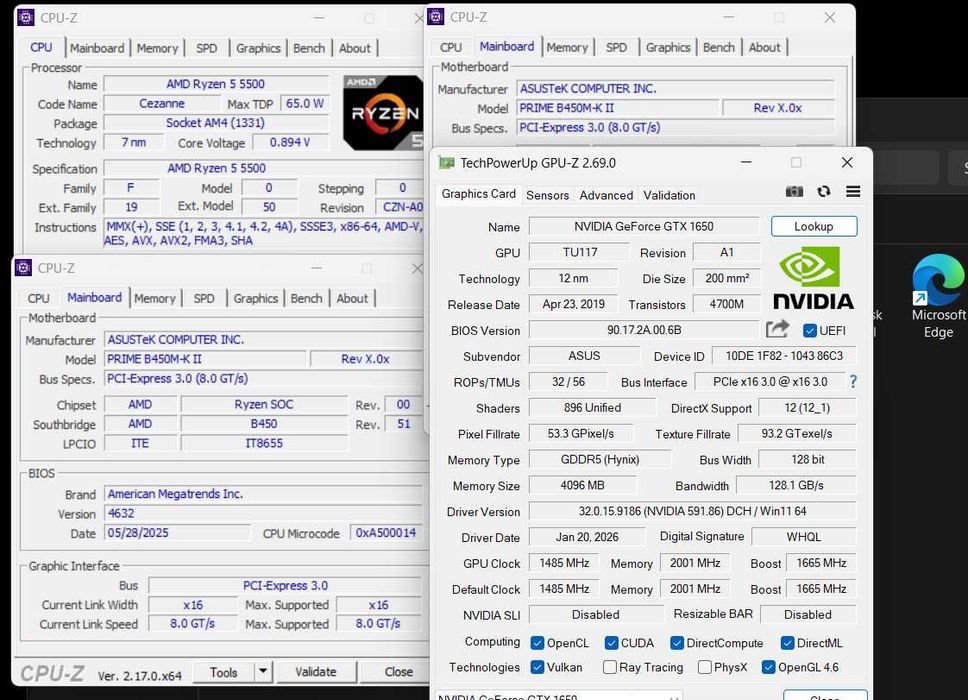Click the Max TDP value 65.0 W

pos(304,103)
